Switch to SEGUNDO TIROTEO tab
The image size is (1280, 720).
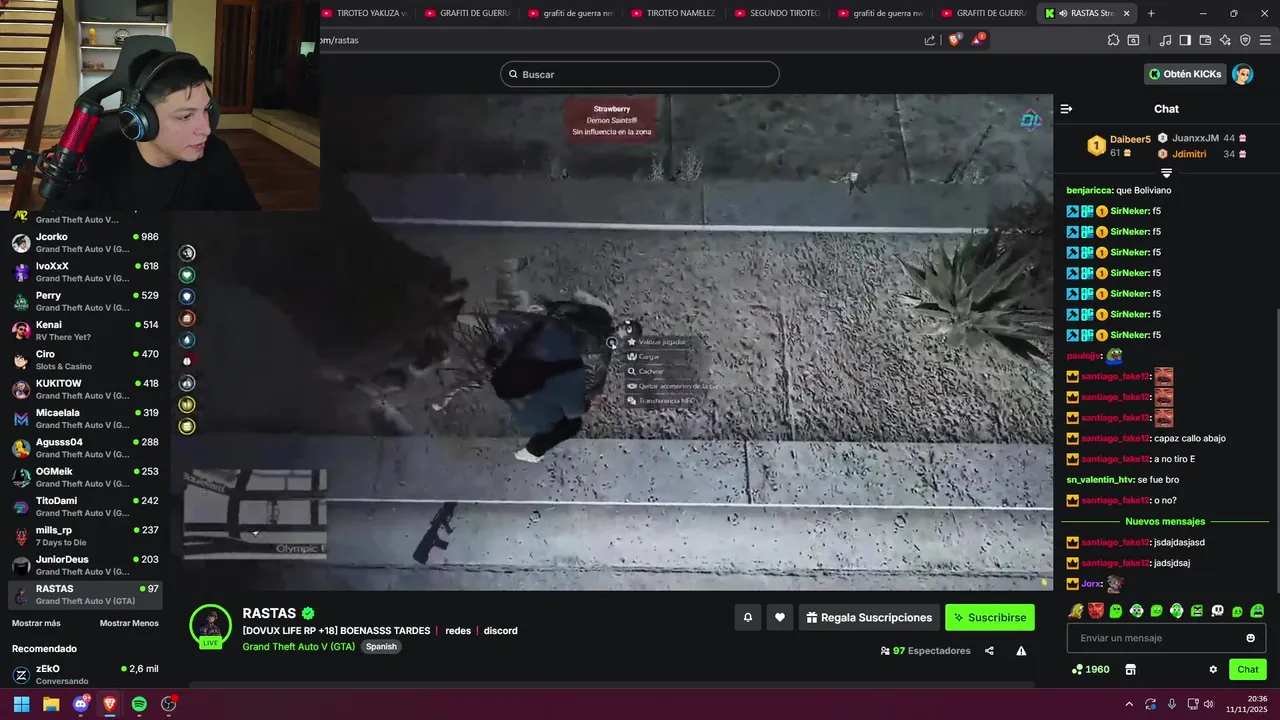point(777,13)
